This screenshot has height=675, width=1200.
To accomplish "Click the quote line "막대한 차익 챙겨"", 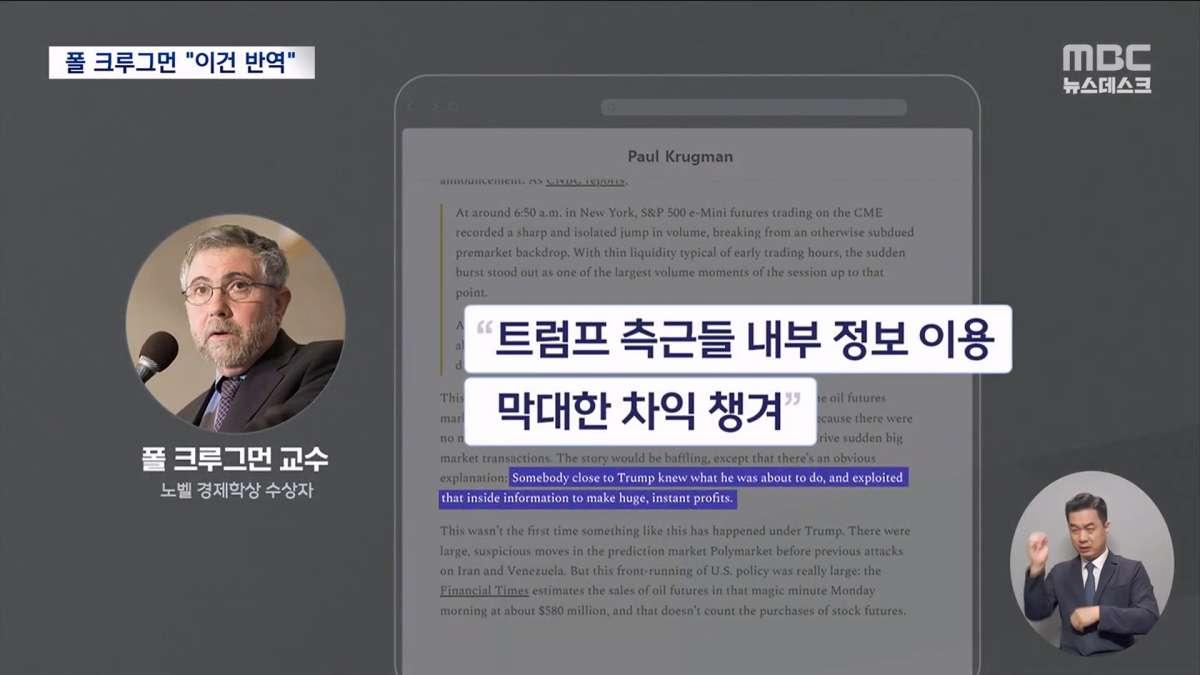I will pos(641,410).
